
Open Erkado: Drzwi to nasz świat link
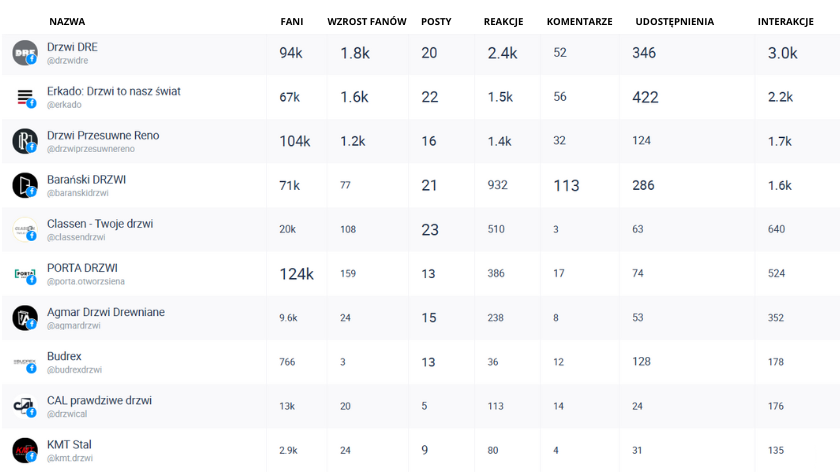(113, 91)
